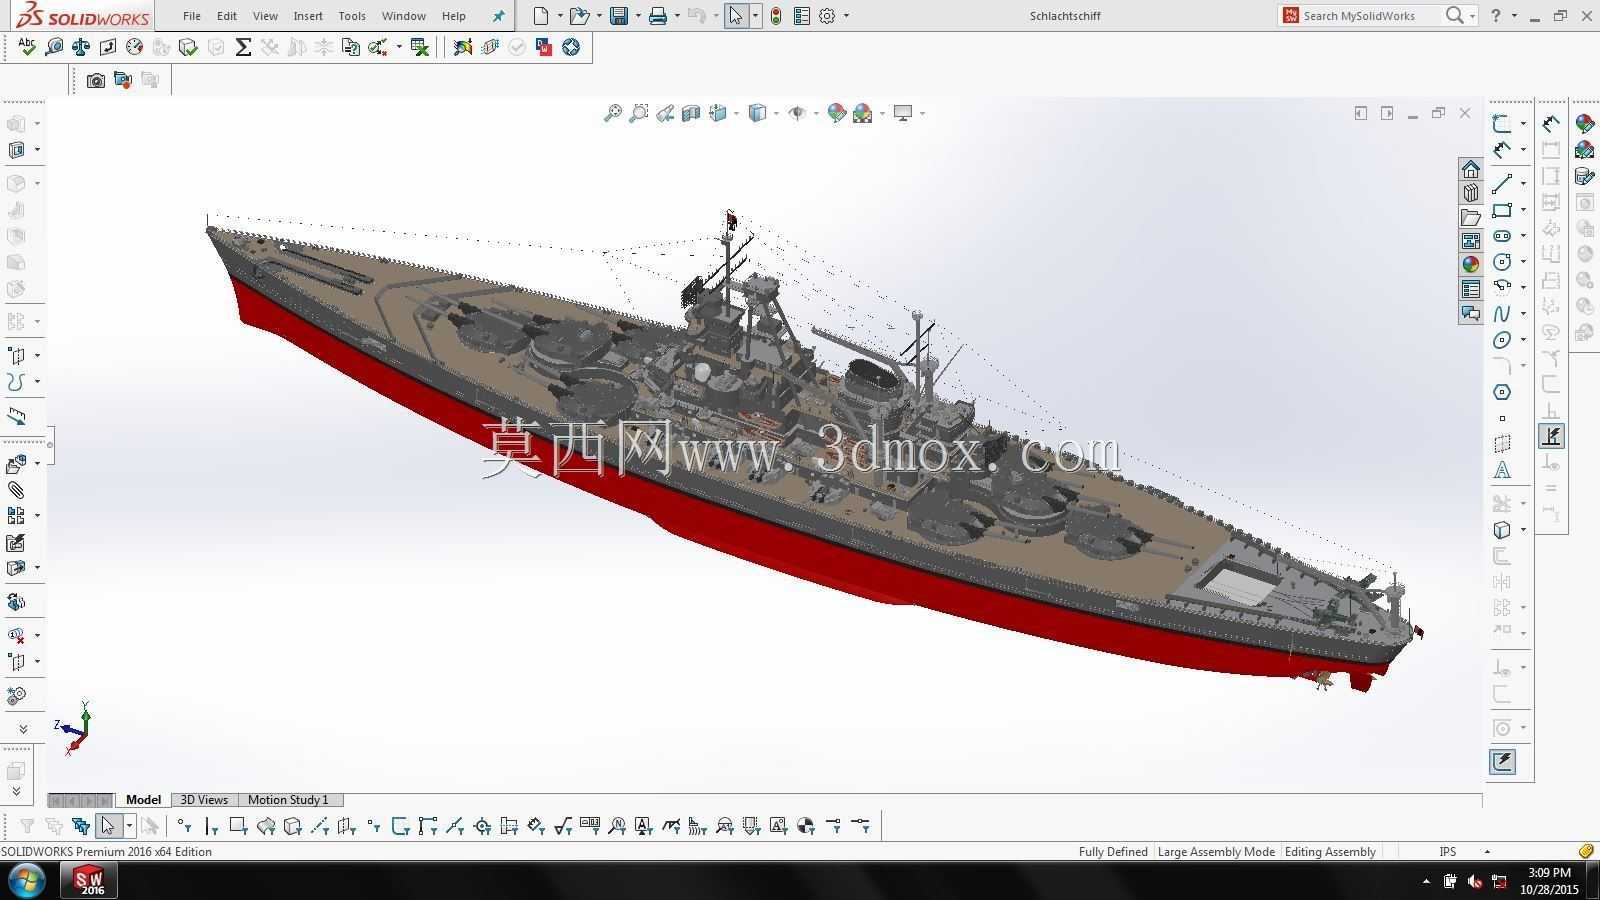This screenshot has height=900, width=1600.
Task: Open the Insert menu
Action: 308,16
